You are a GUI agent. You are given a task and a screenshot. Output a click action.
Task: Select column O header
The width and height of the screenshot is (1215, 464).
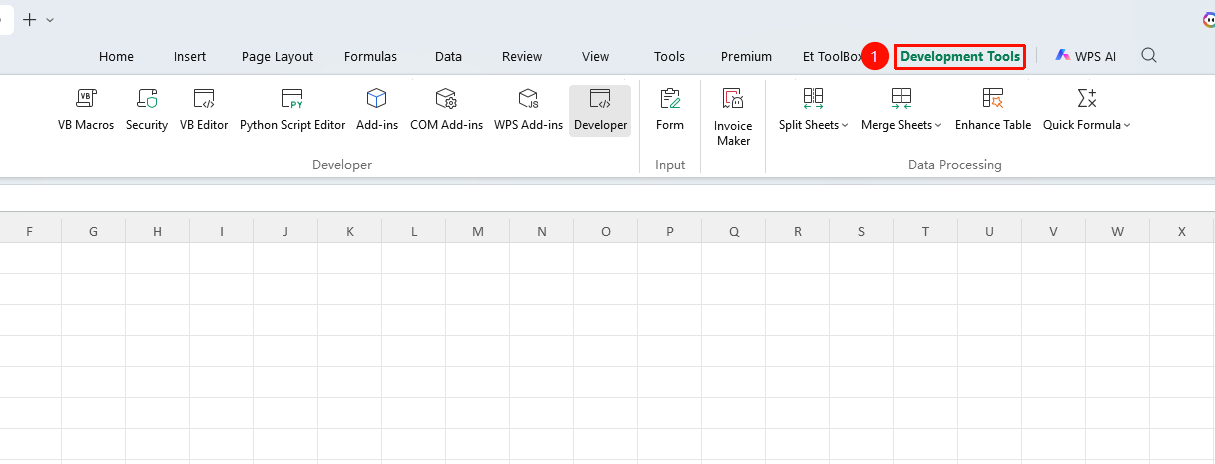pos(605,231)
